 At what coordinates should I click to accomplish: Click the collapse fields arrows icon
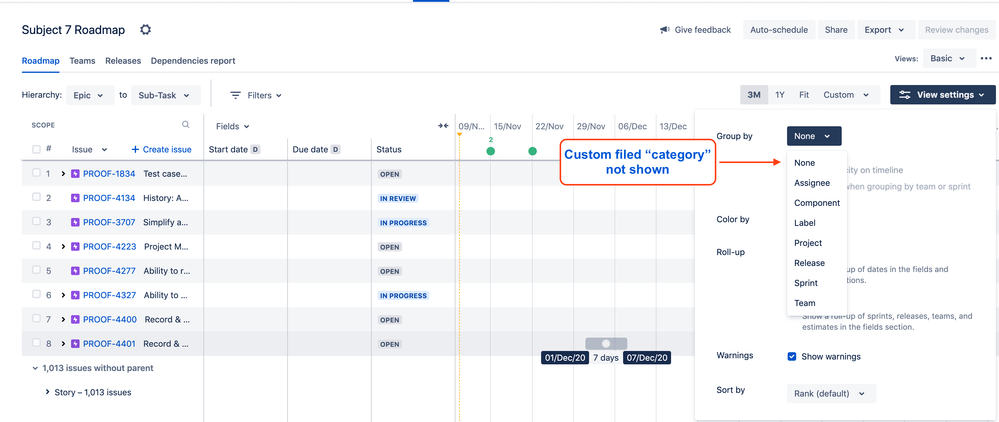pyautogui.click(x=443, y=126)
